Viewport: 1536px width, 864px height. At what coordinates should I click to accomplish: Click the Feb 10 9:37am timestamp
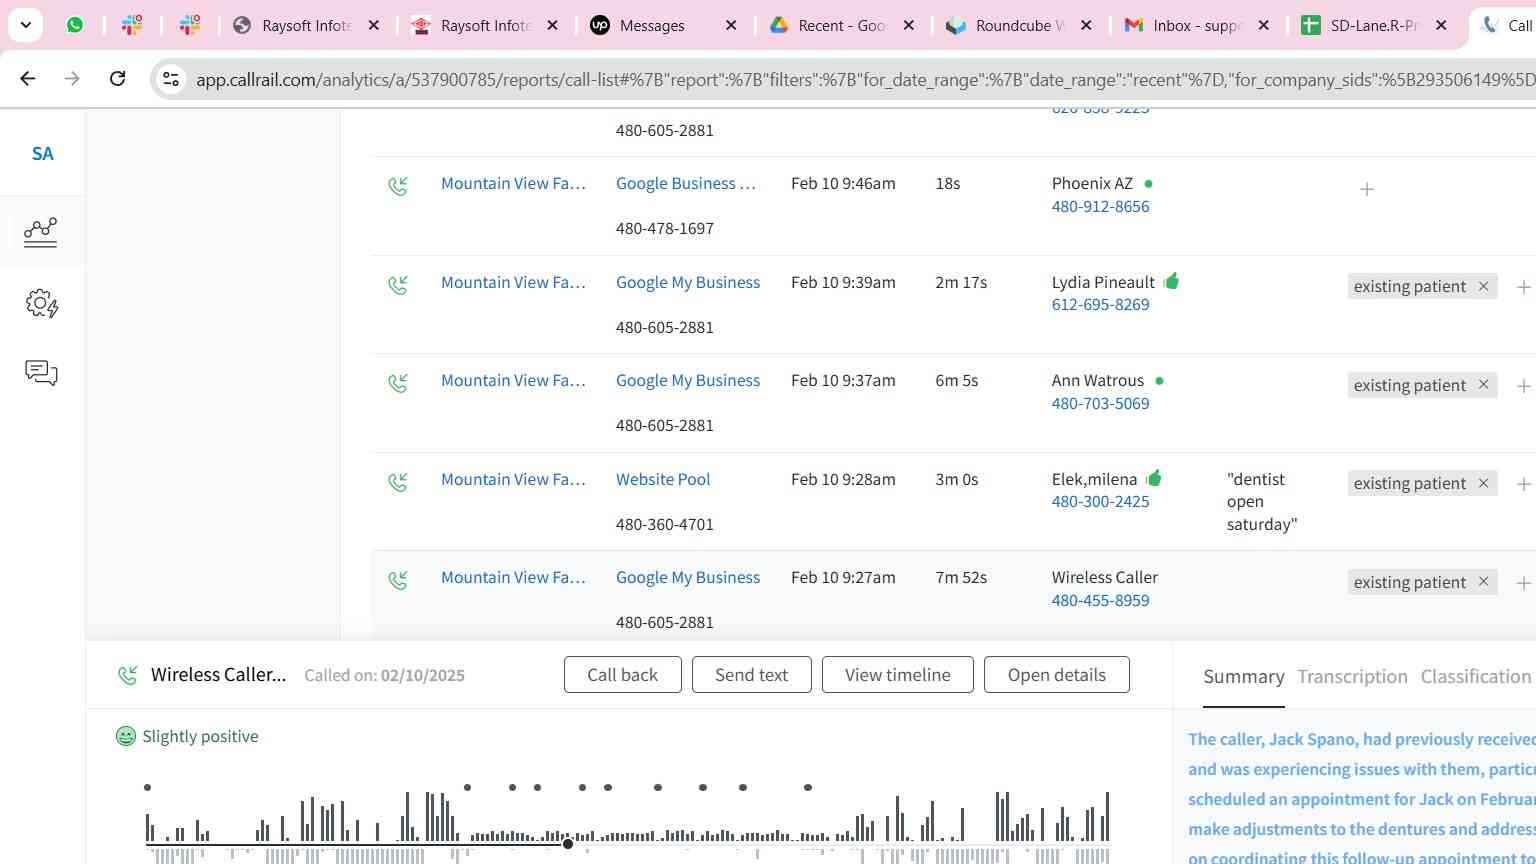tap(843, 380)
